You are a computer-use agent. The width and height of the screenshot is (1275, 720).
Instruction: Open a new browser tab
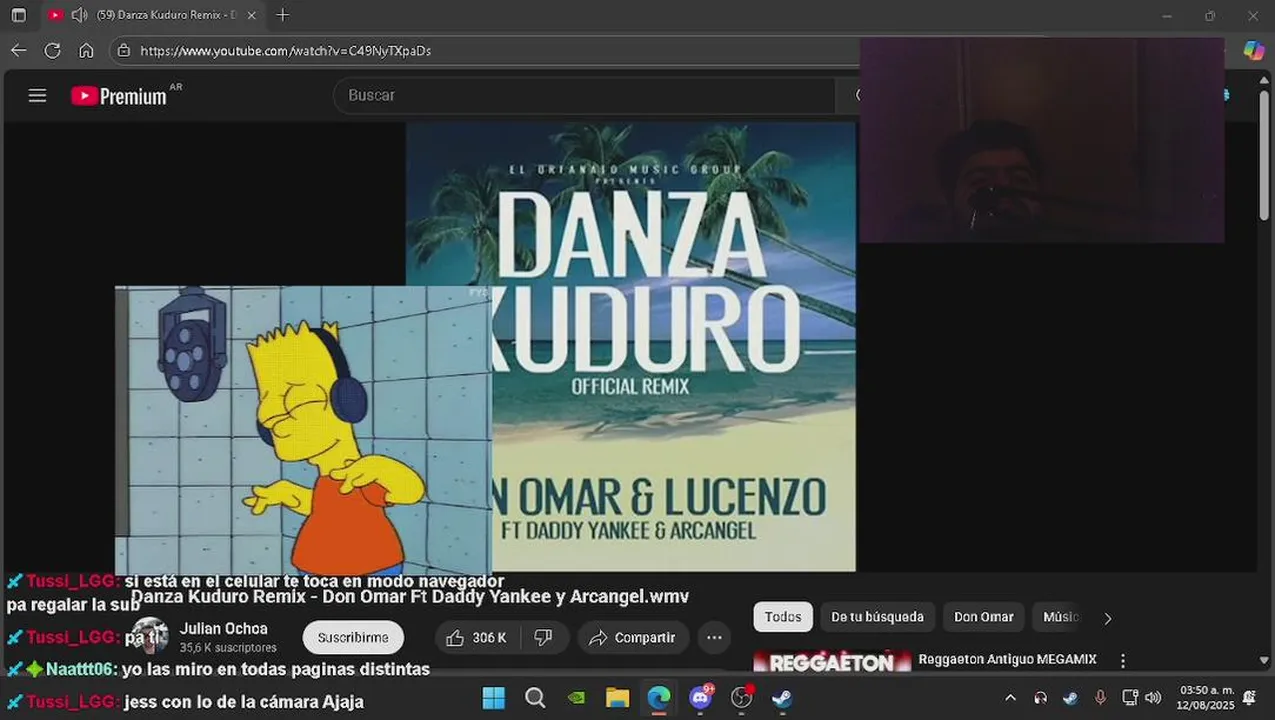[x=283, y=15]
